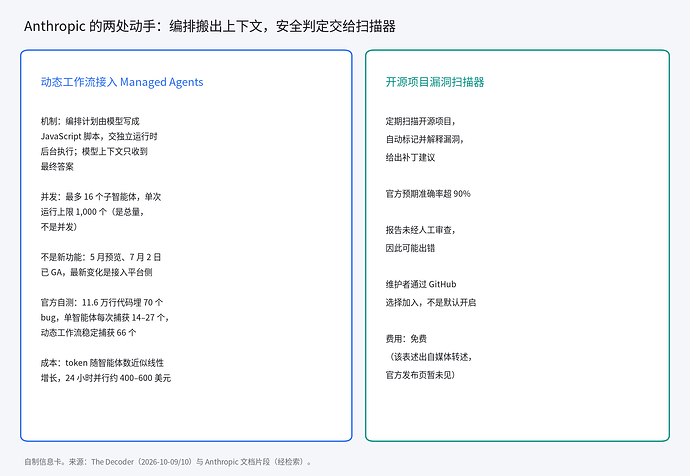Select the line "动态工作流稳定捕获 66 个"
The height and width of the screenshot is (476, 690).
click(88, 333)
